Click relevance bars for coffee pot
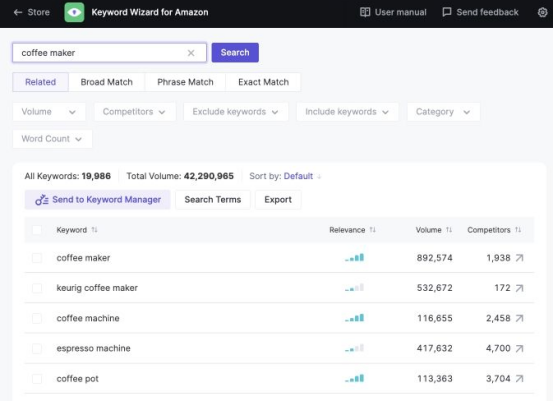This screenshot has height=402, width=554. [x=354, y=379]
